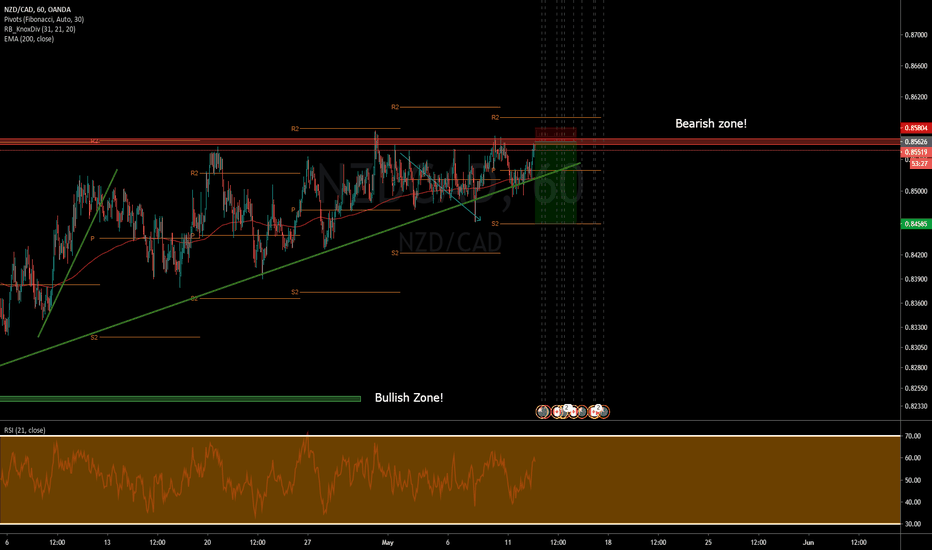Click the green 0.84585 target price label
The width and height of the screenshot is (932, 550).
coord(916,224)
